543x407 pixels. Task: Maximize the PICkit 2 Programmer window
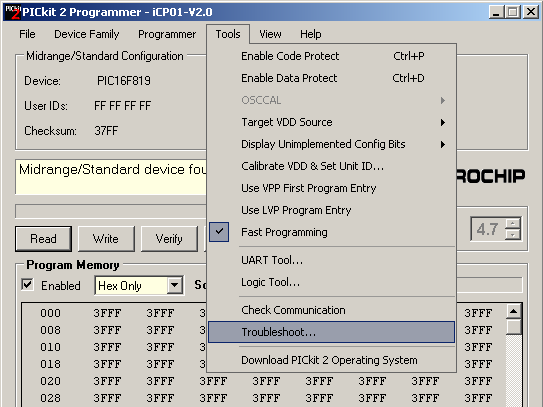tap(513, 12)
